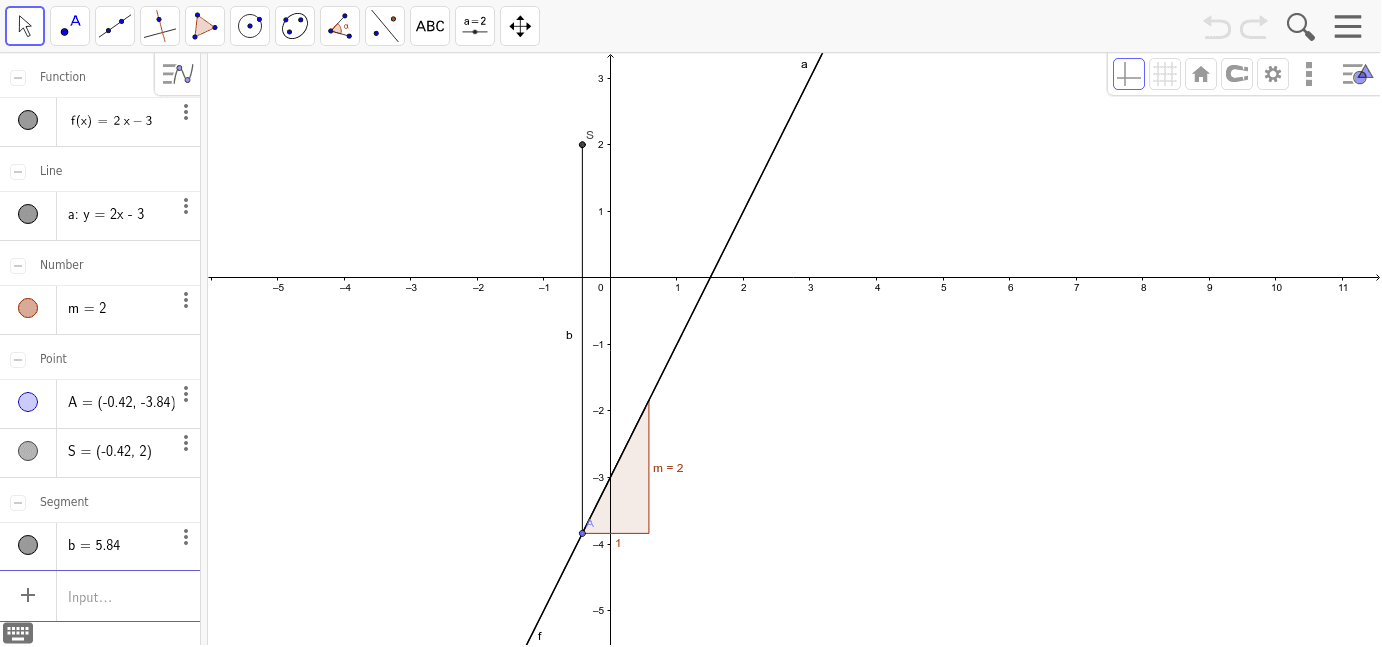This screenshot has width=1382, height=647.
Task: Click the Function group heading
Action: point(63,77)
